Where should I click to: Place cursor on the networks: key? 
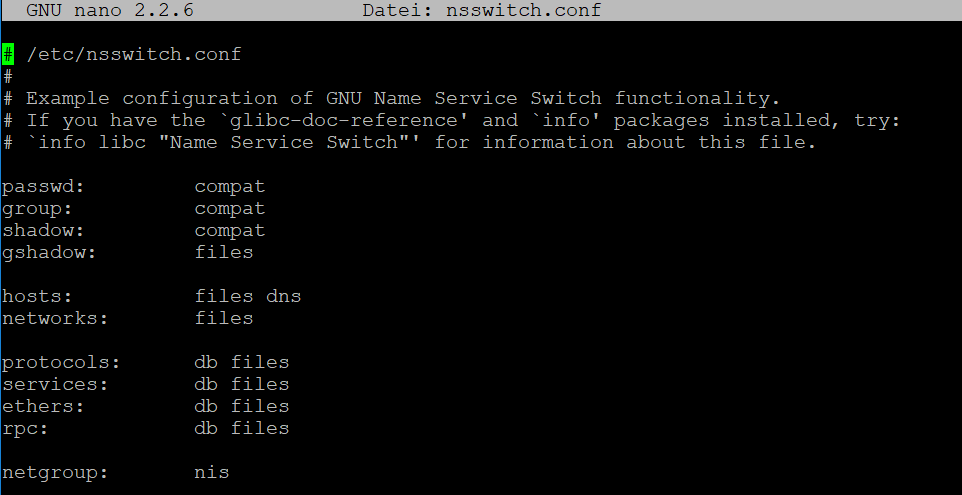click(55, 318)
